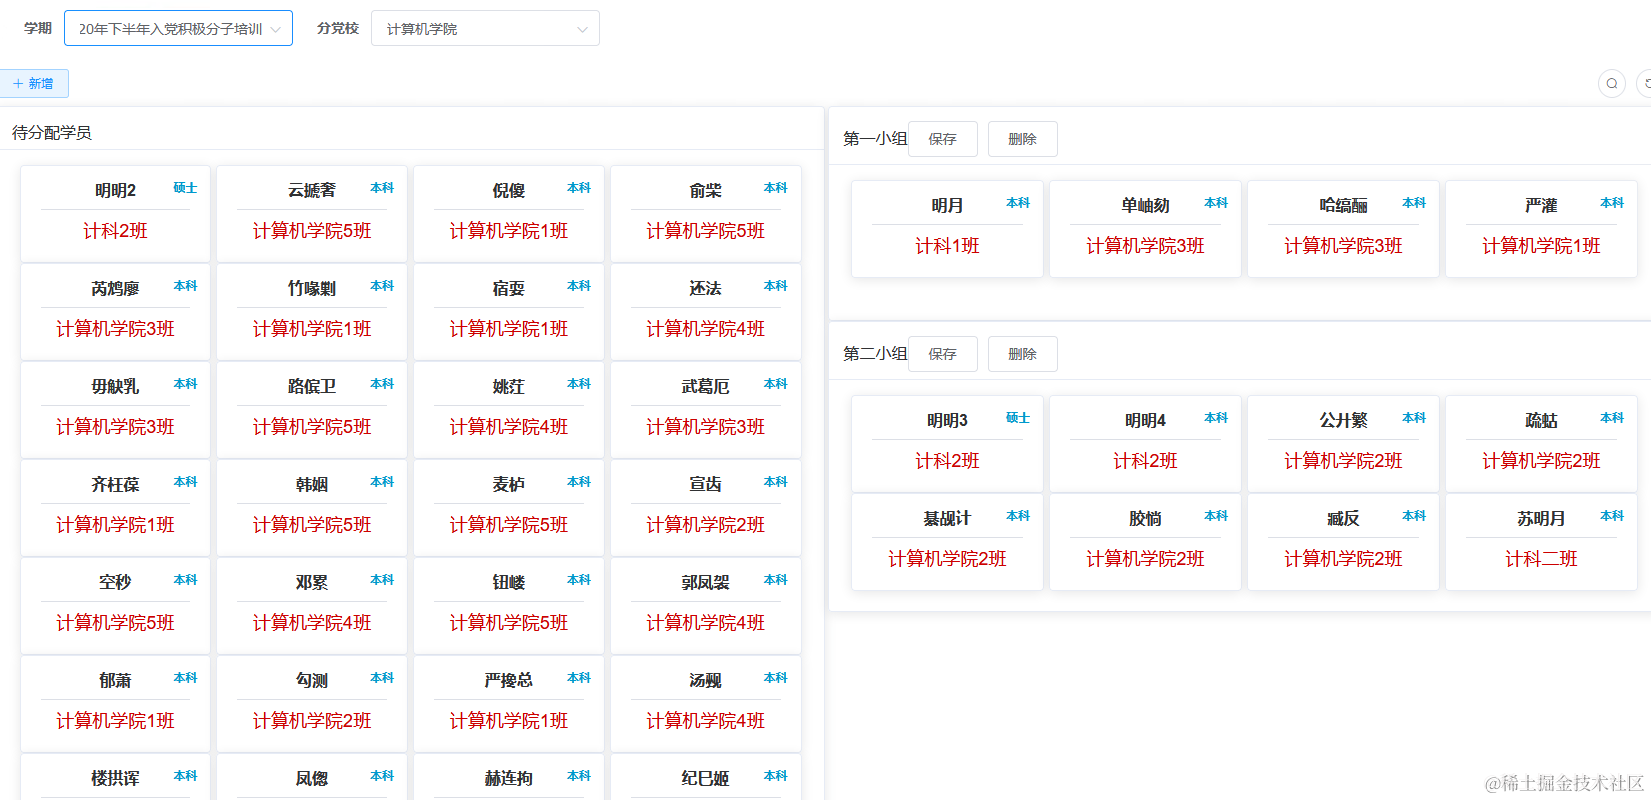1651x800 pixels.
Task: Select student name 公廾繁
Action: tap(1343, 420)
